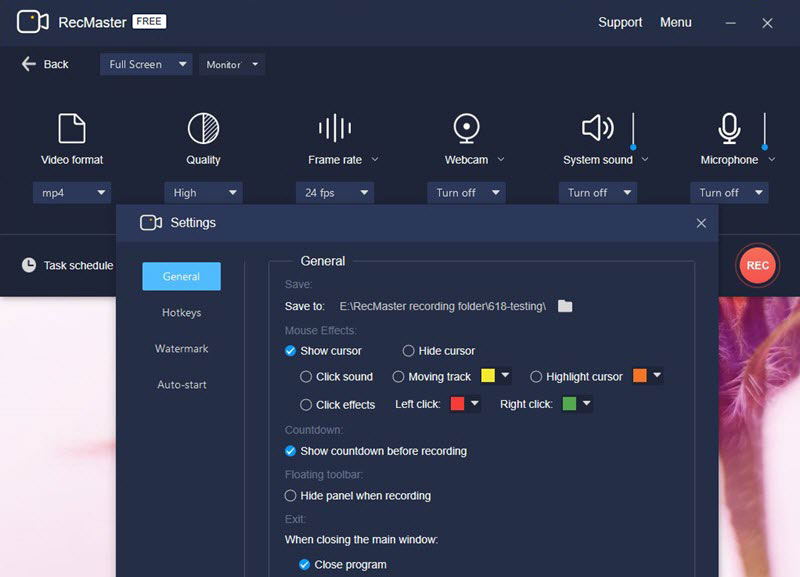Select the Show cursor option
The height and width of the screenshot is (577, 800).
tap(290, 351)
